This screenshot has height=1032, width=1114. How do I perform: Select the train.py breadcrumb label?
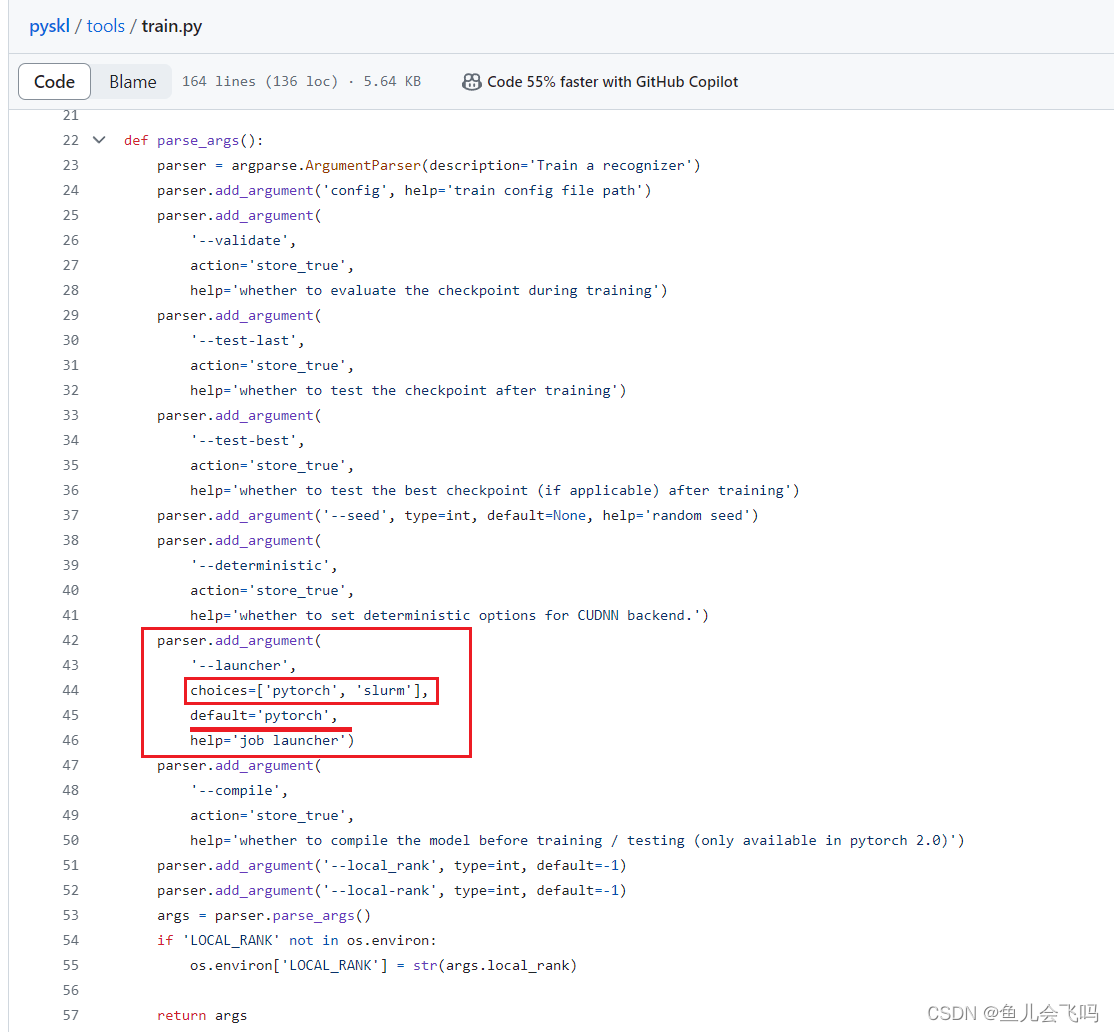tap(171, 26)
